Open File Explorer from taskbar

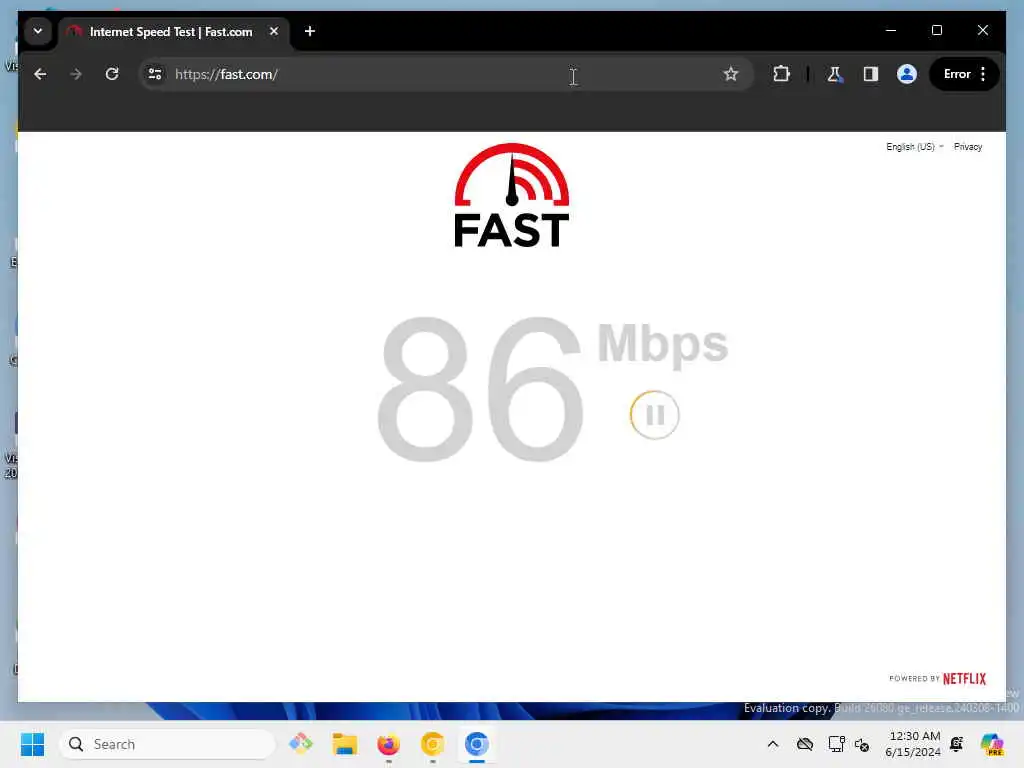click(345, 744)
